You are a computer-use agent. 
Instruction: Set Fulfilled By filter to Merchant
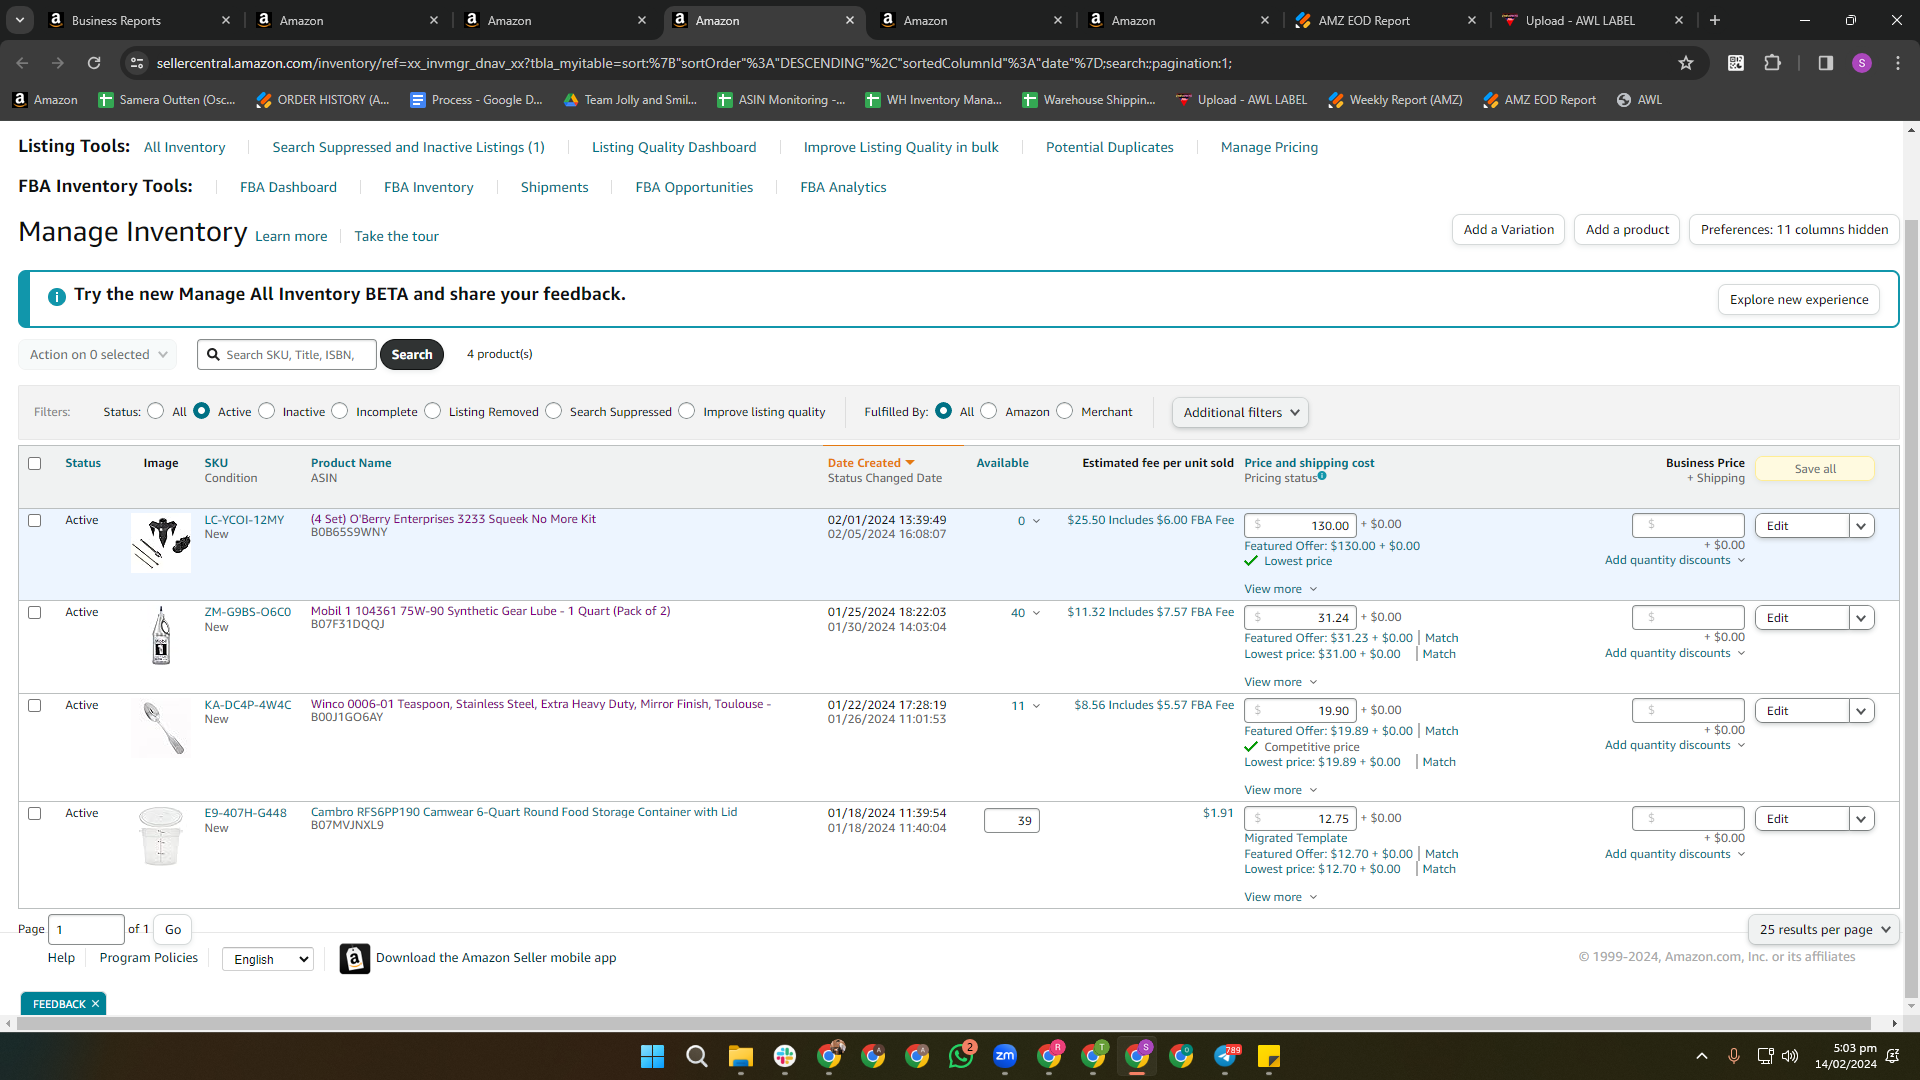click(x=1064, y=411)
